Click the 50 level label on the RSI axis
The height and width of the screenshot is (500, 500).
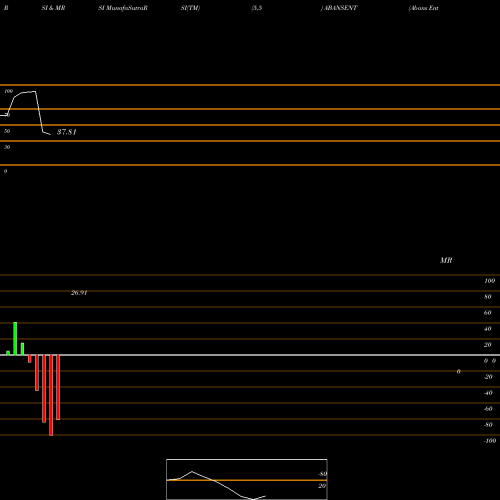pyautogui.click(x=7, y=131)
